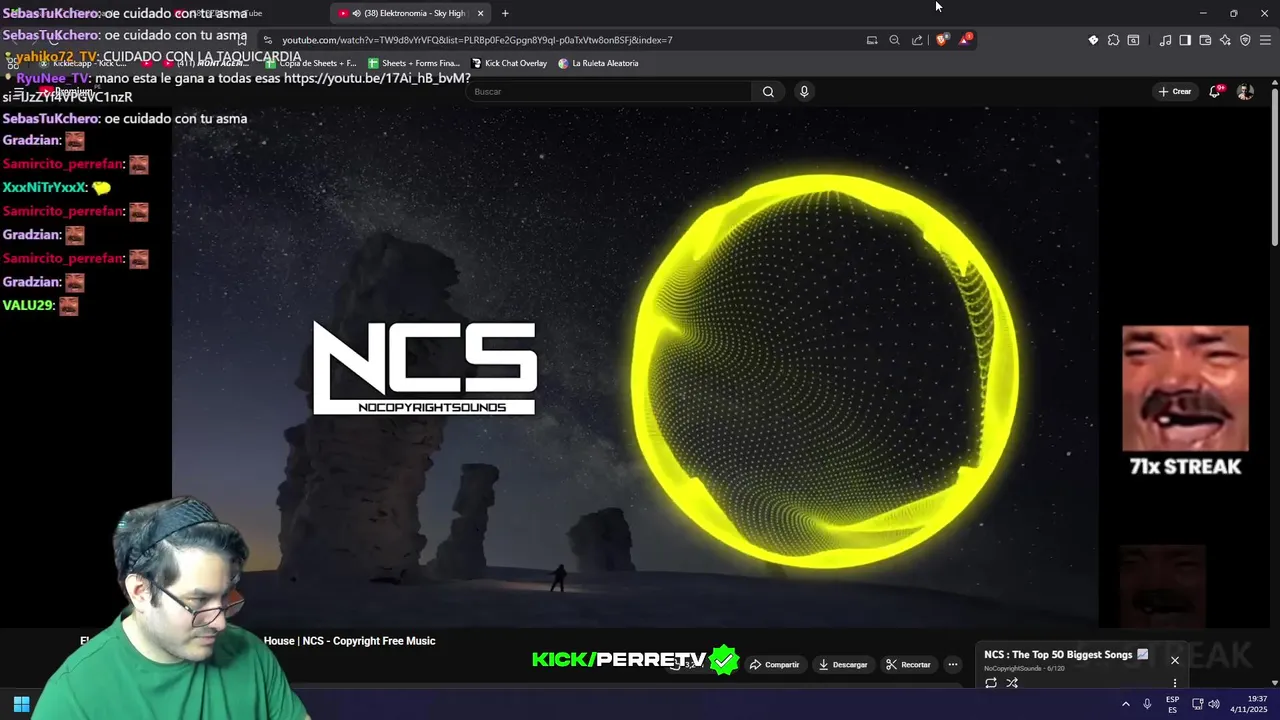Click the Compartir share button

pos(775,664)
